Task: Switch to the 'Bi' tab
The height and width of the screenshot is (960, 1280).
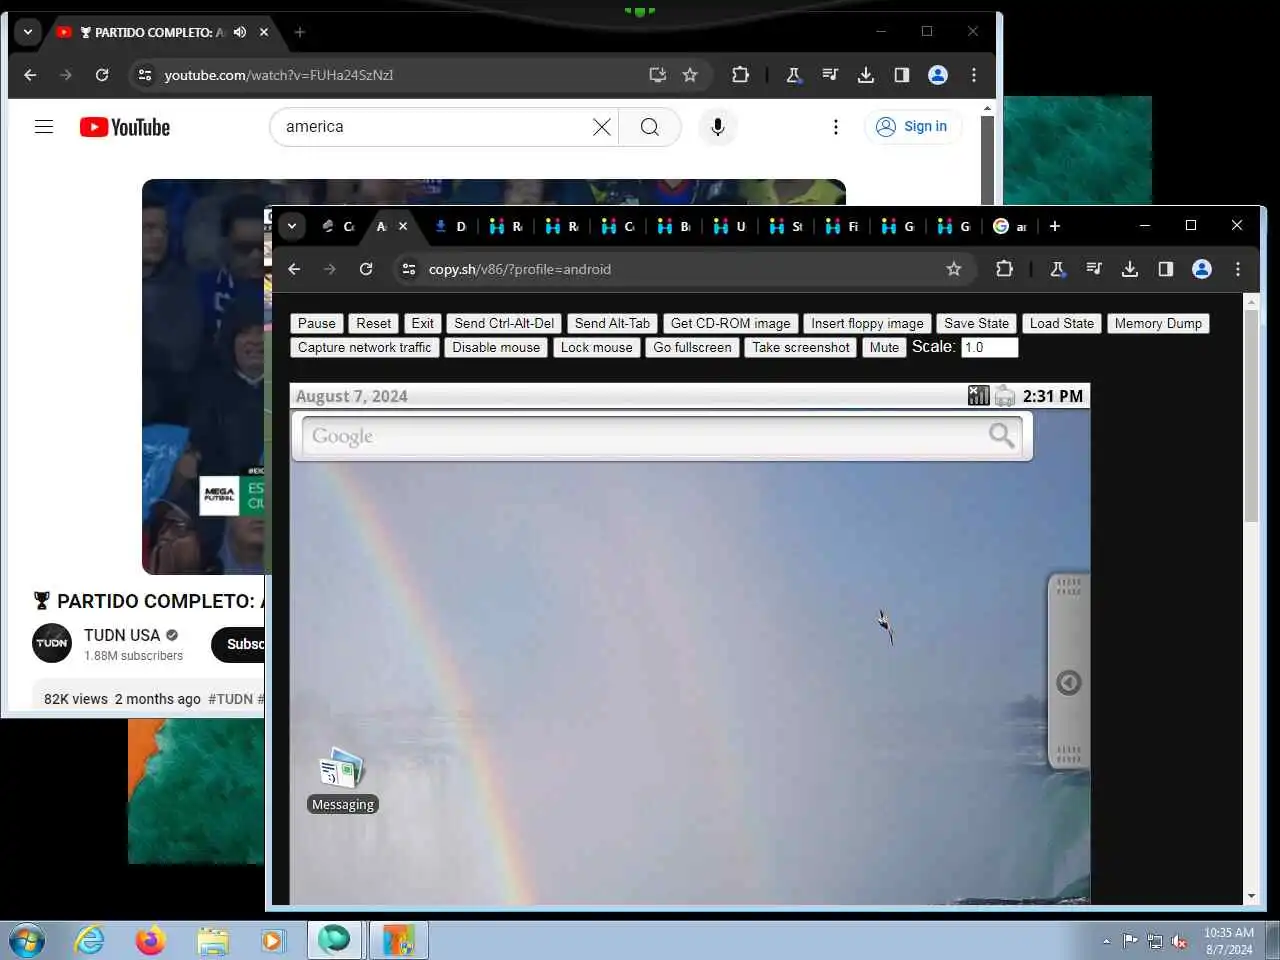Action: (674, 226)
